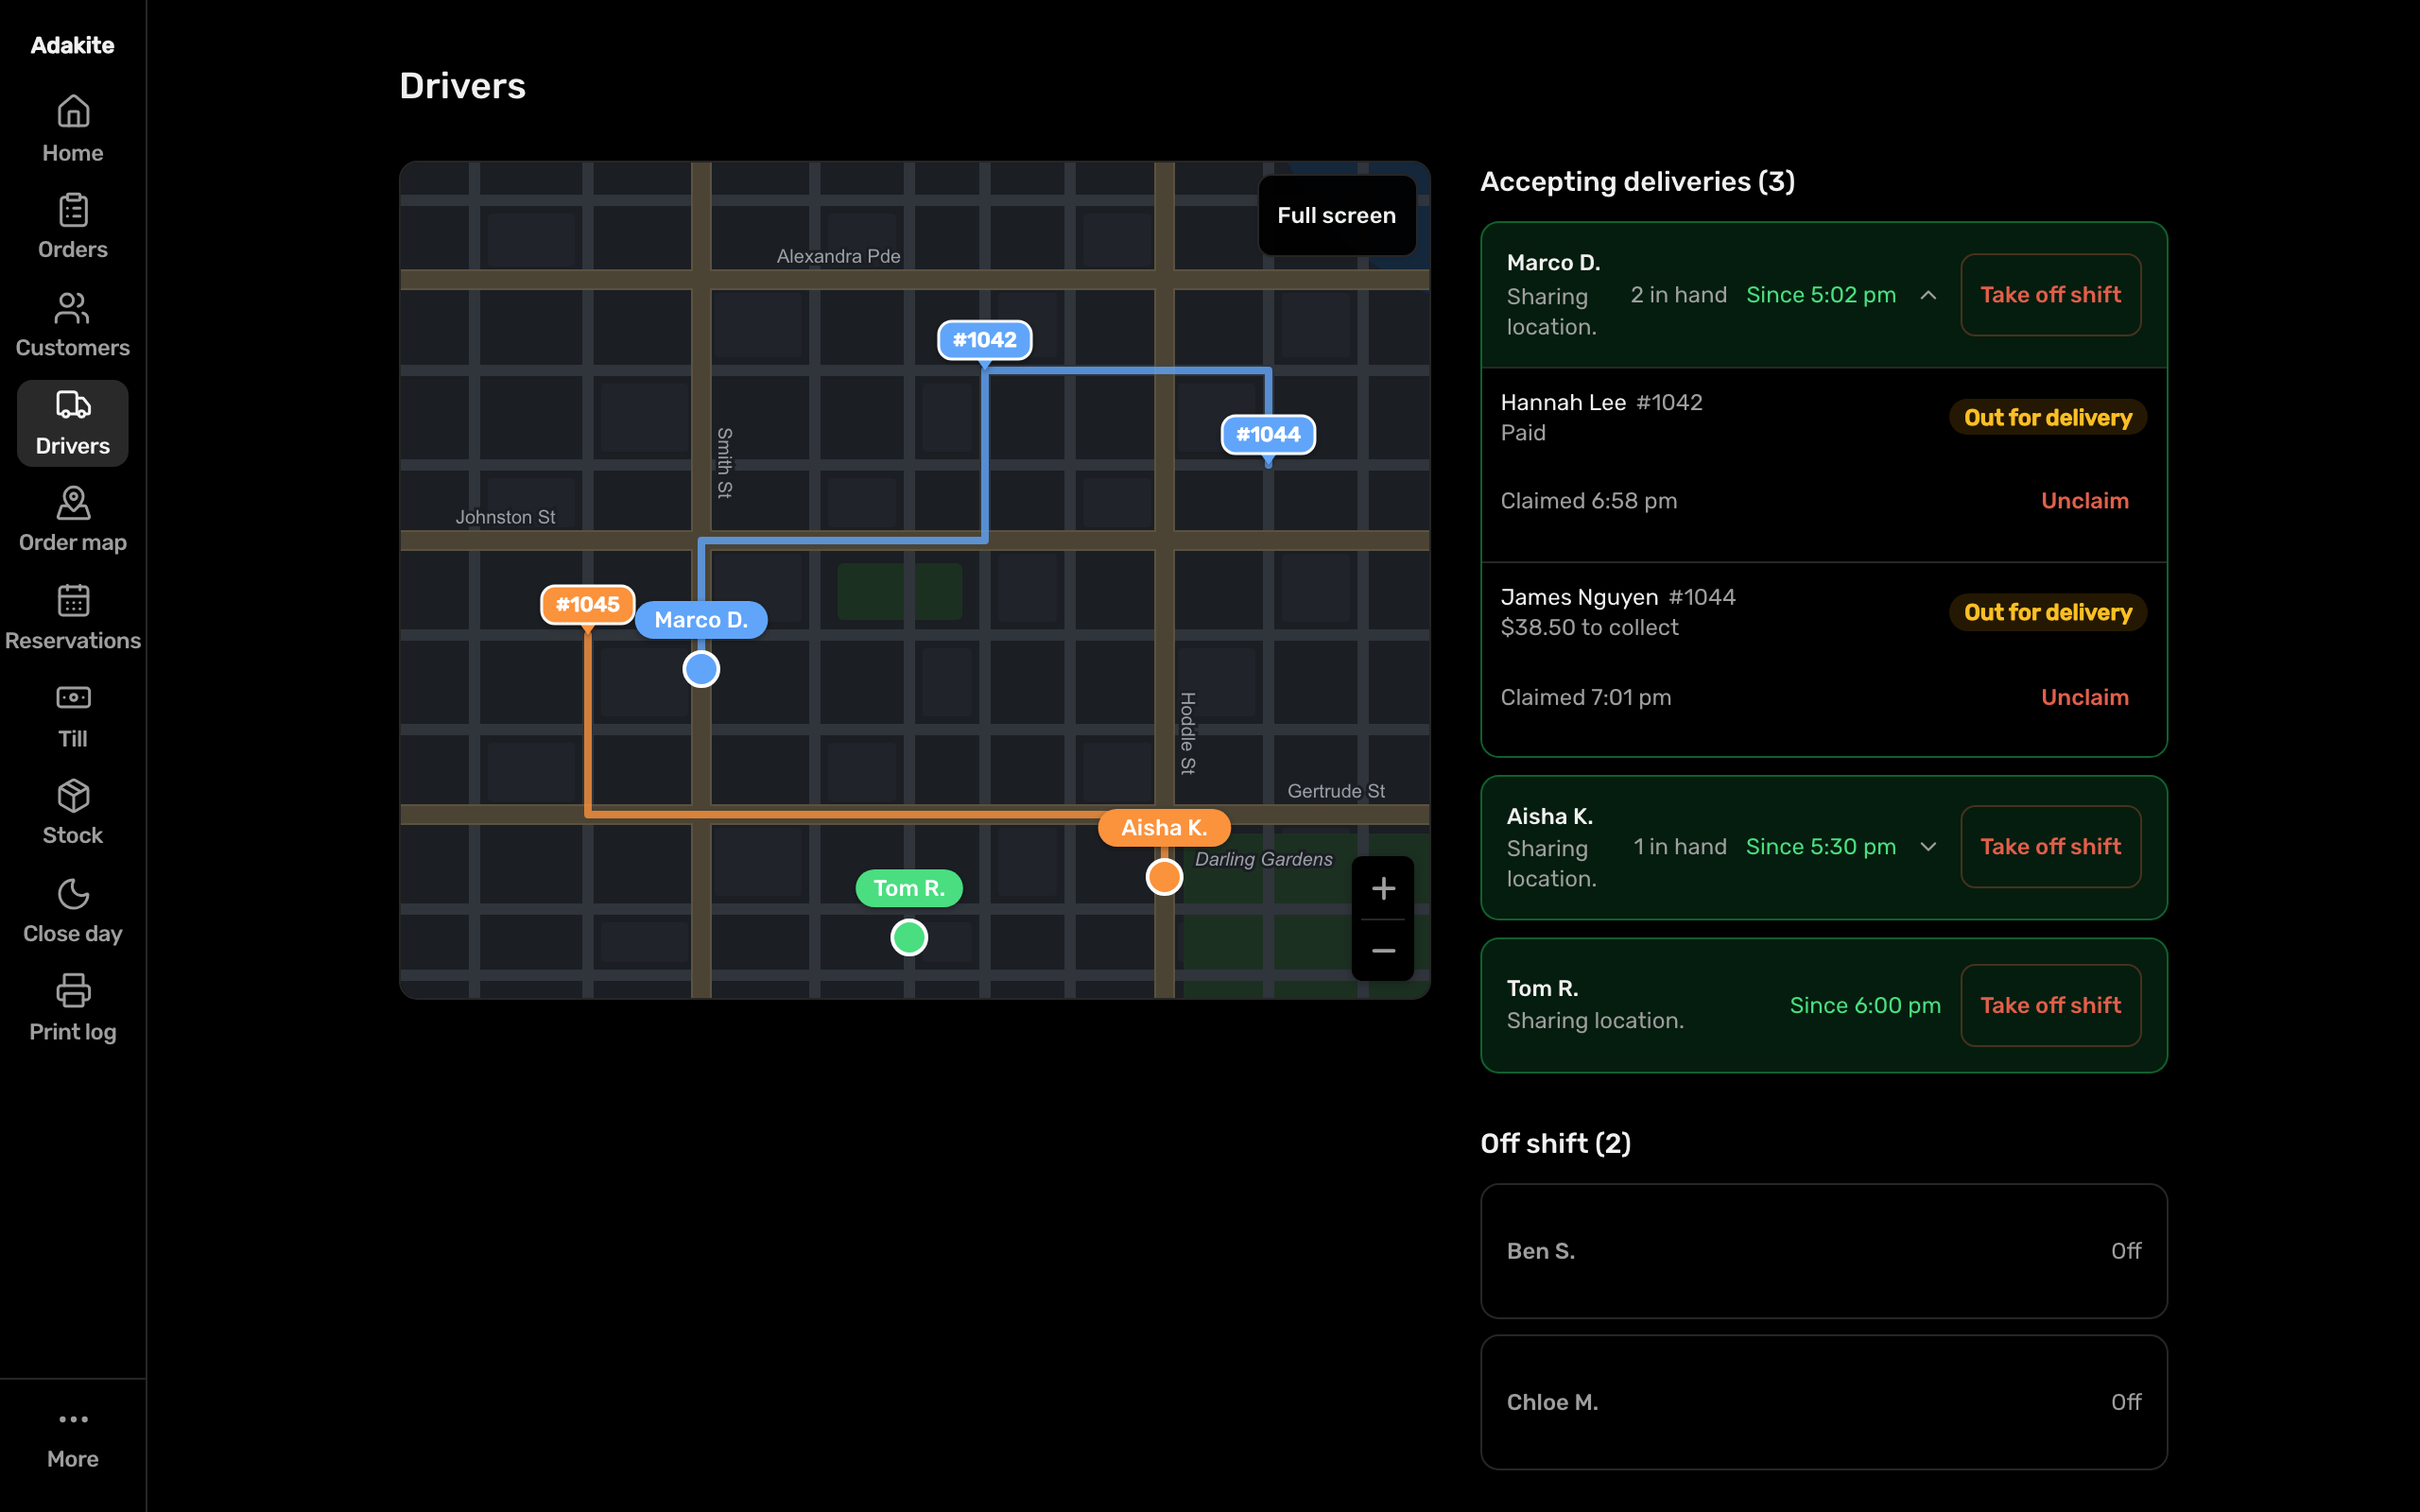
Task: Select the #1044 map marker
Action: pos(1268,435)
